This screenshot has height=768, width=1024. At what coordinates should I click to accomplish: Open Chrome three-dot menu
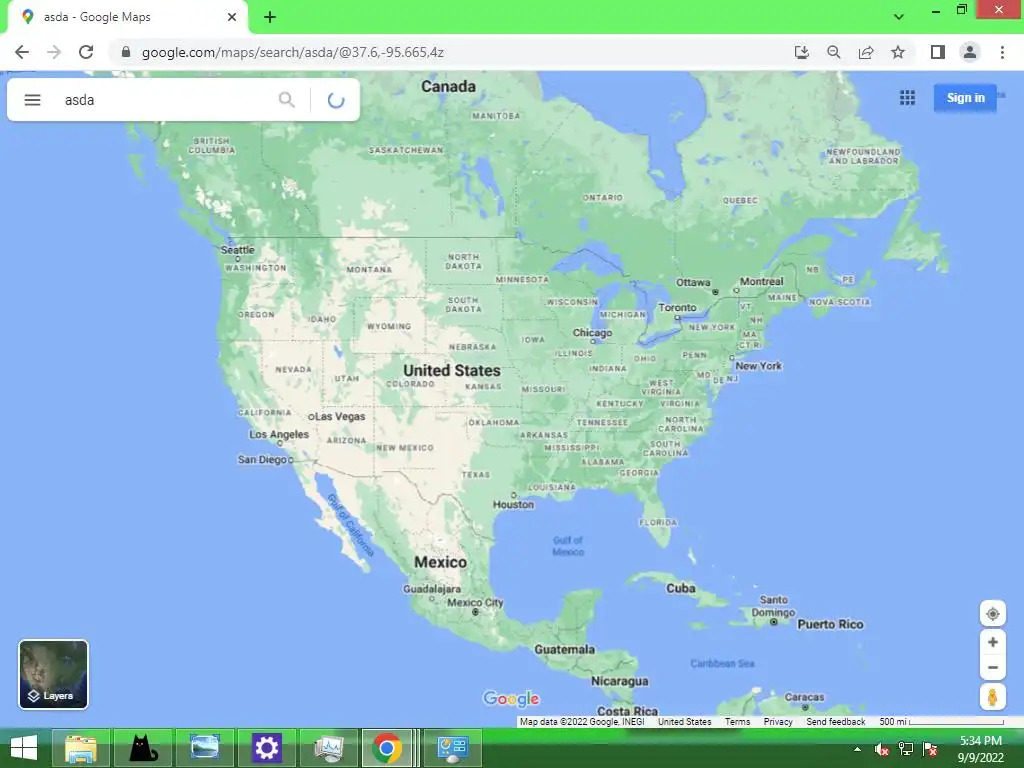[x=1002, y=52]
